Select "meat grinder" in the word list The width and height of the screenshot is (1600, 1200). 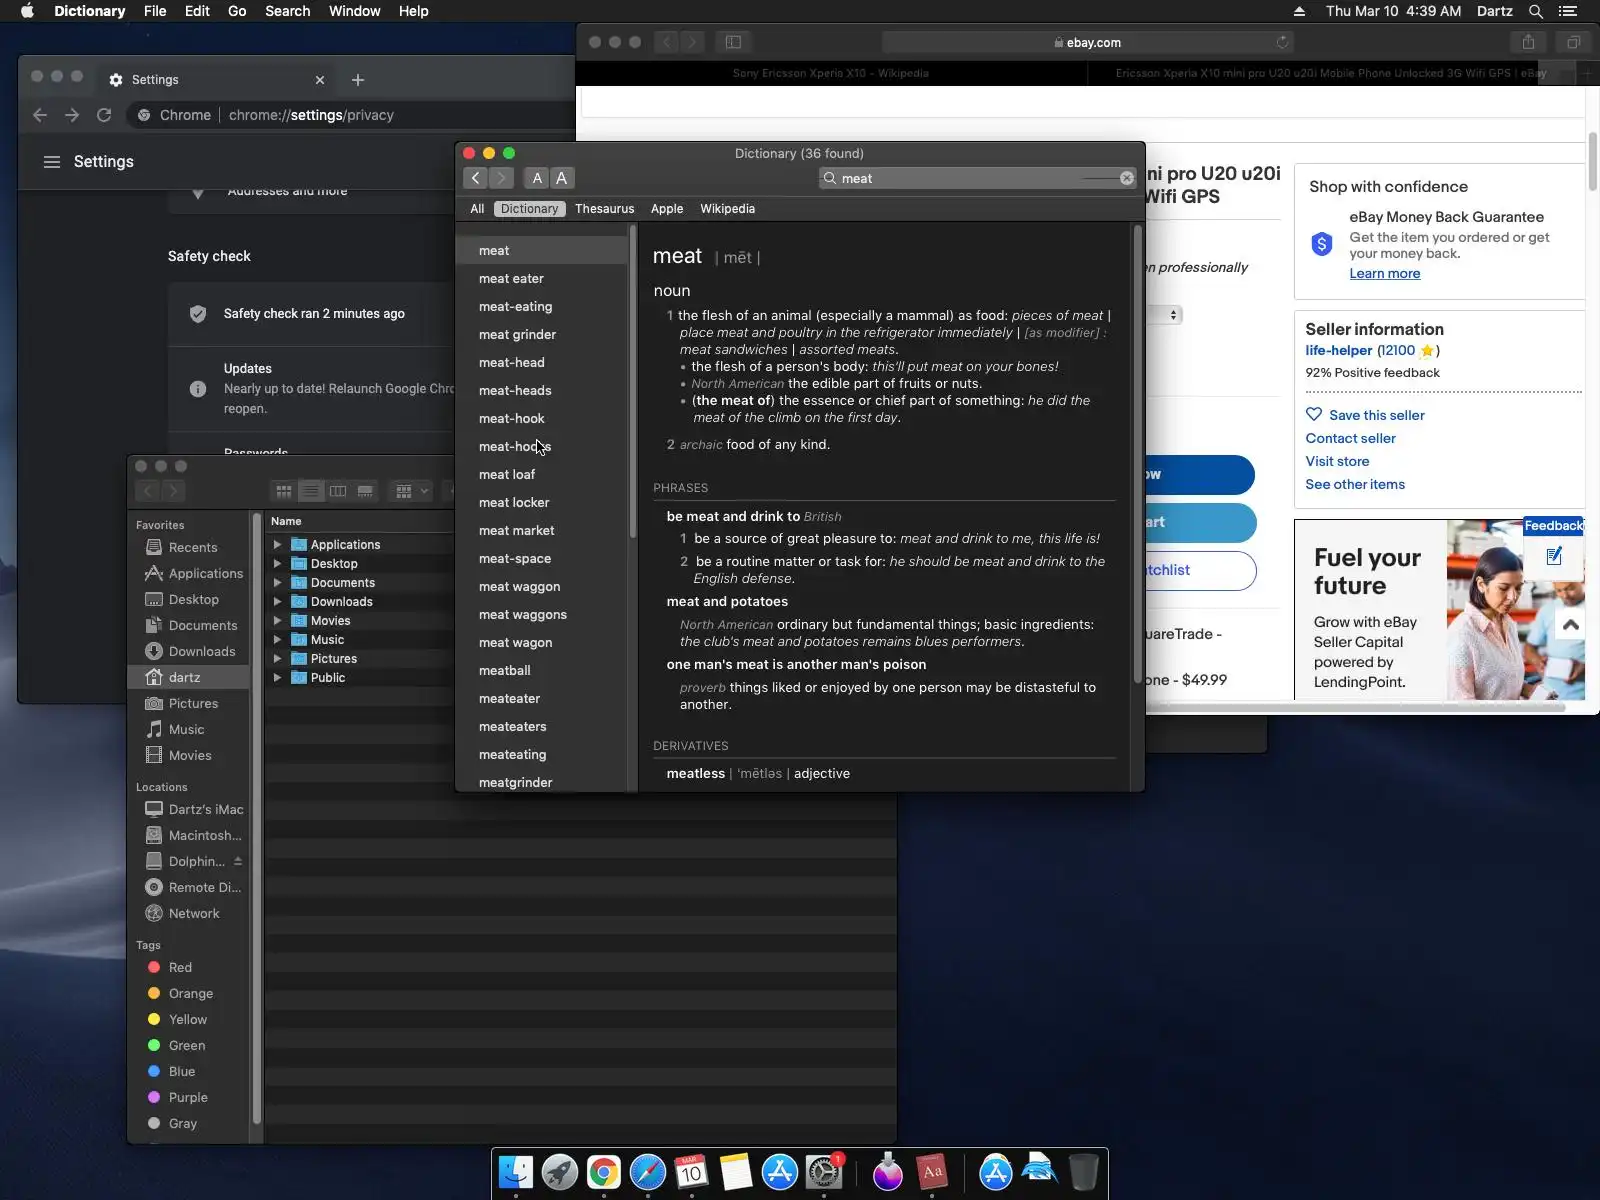pyautogui.click(x=542, y=335)
